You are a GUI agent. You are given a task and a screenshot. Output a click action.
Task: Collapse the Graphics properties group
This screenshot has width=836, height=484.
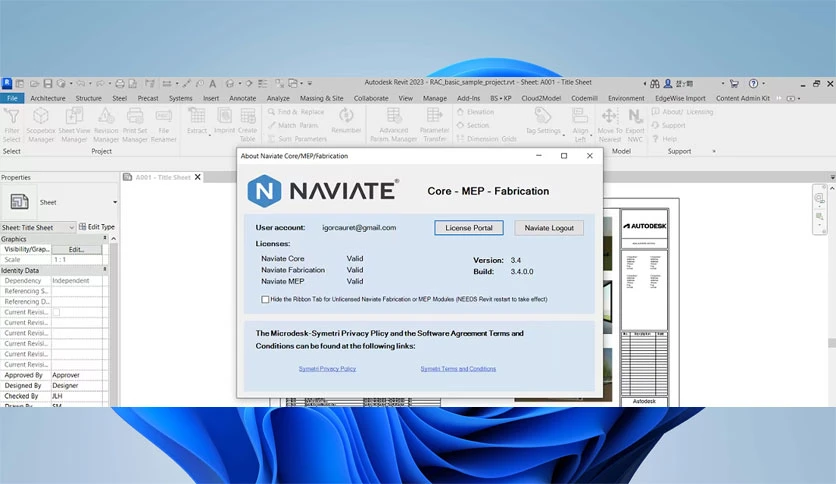[x=104, y=238]
